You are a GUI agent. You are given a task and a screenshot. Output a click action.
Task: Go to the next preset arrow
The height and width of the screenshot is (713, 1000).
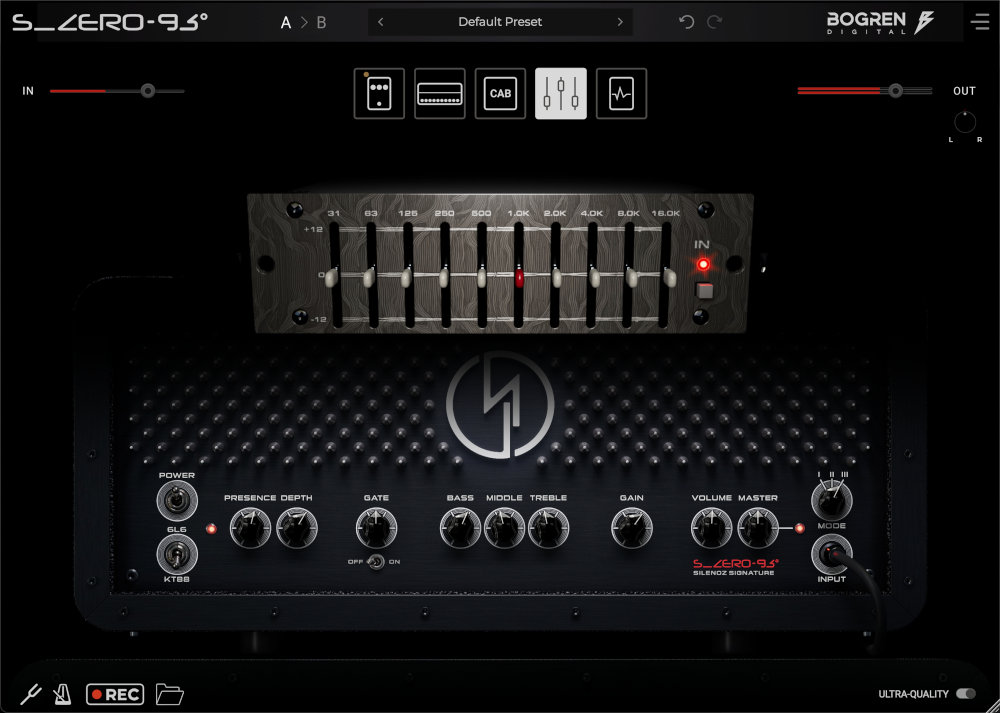(x=620, y=22)
